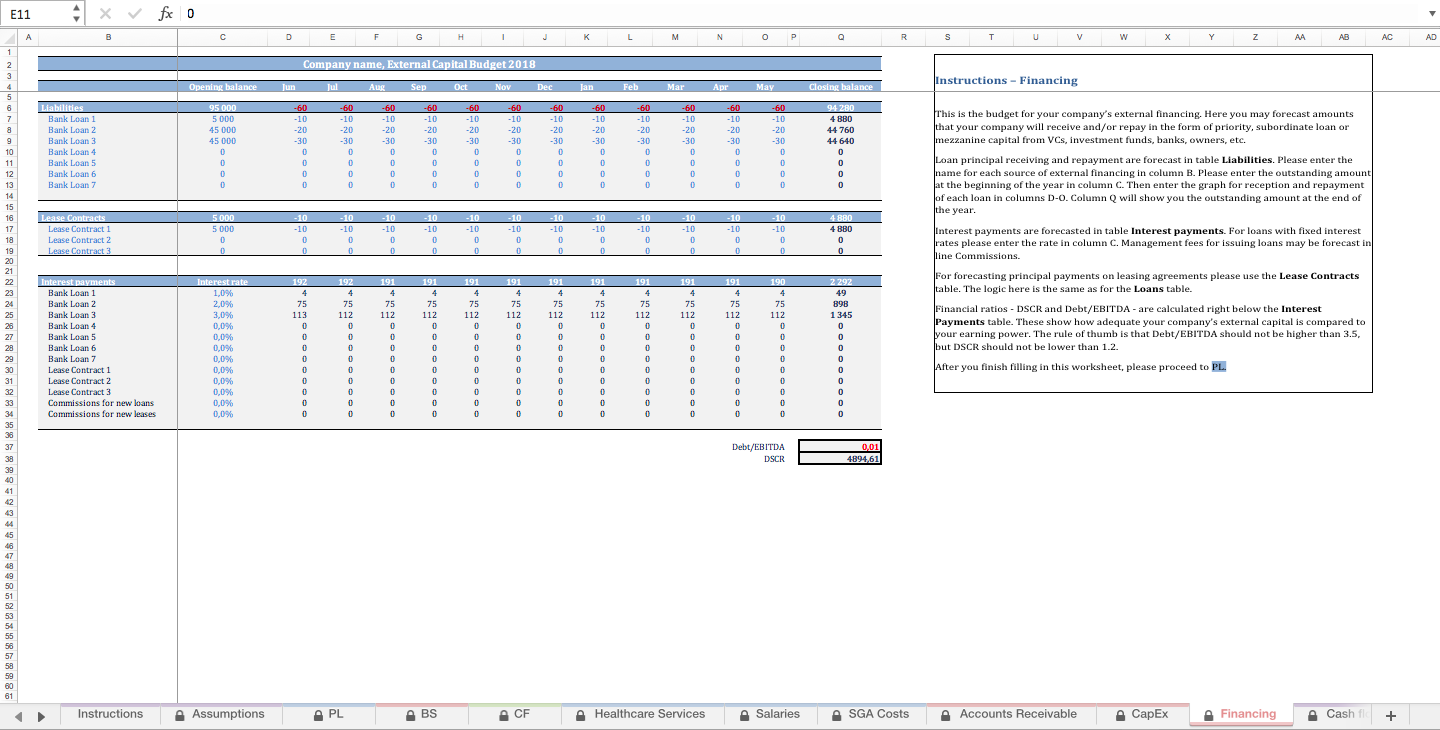Select column header Q
Viewport: 1440px width, 730px height.
841,37
